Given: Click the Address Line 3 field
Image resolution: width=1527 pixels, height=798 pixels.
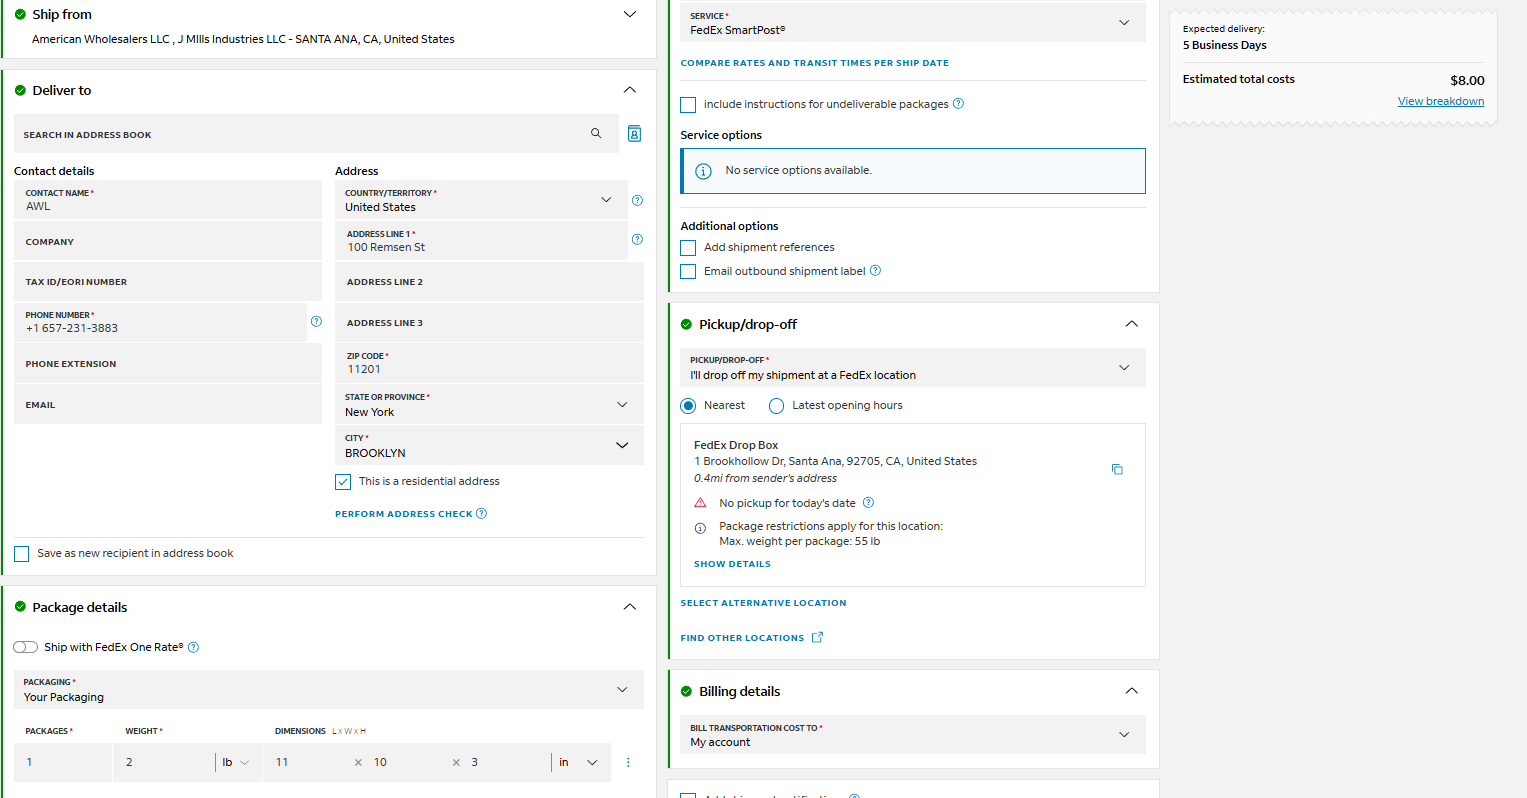Looking at the screenshot, I should point(489,323).
